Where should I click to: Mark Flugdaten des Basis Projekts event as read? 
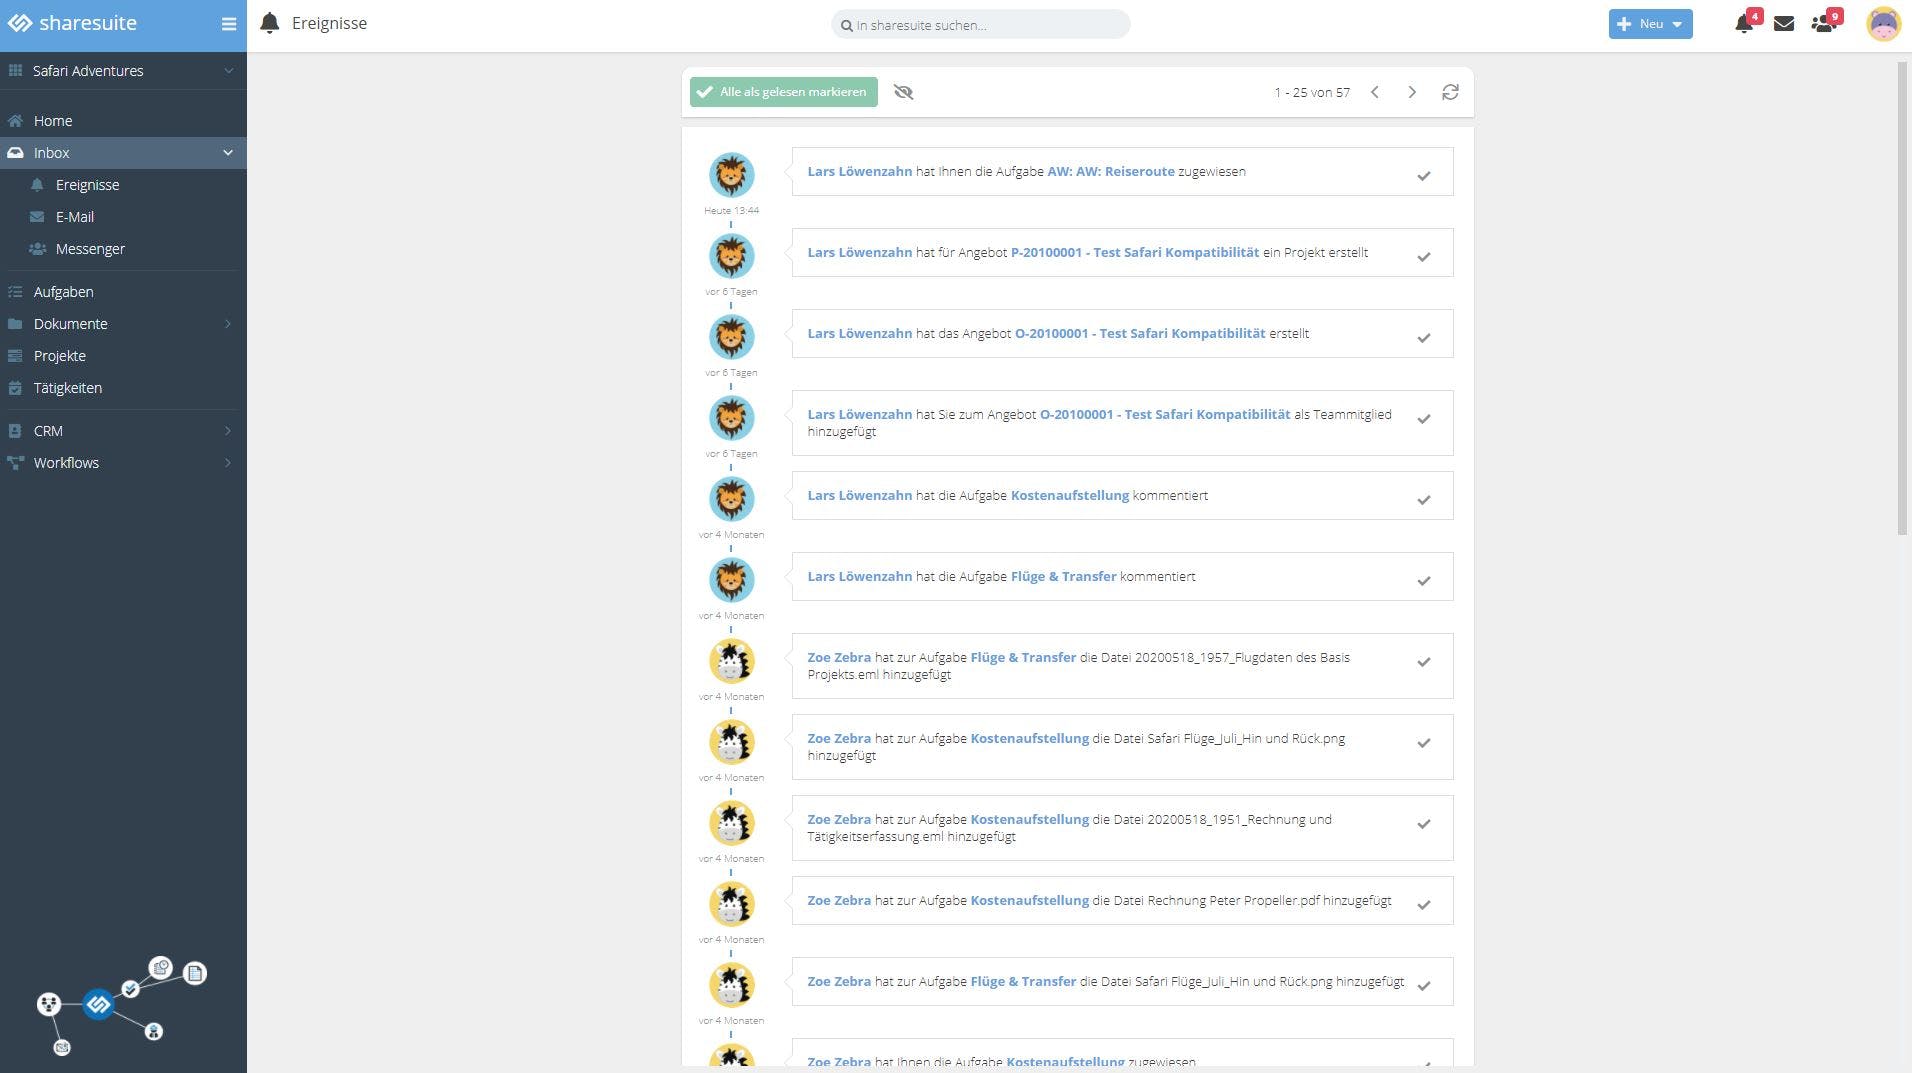coord(1423,662)
